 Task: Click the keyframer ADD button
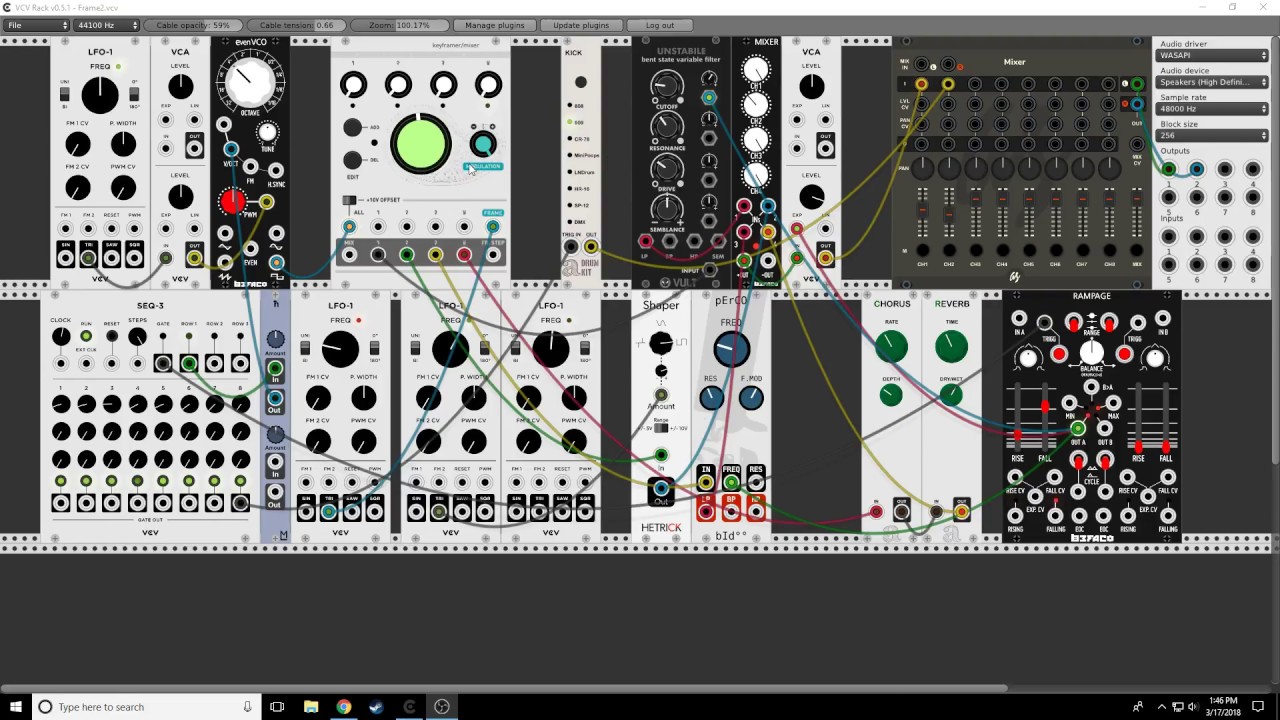click(352, 128)
